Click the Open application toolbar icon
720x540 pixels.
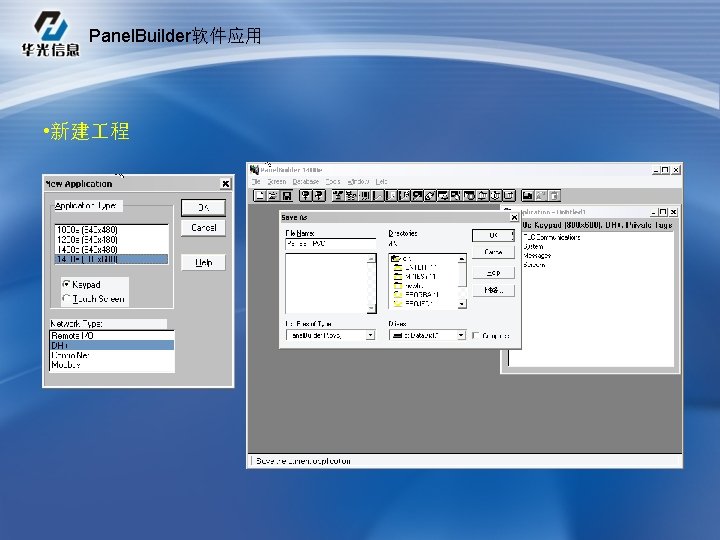273,196
